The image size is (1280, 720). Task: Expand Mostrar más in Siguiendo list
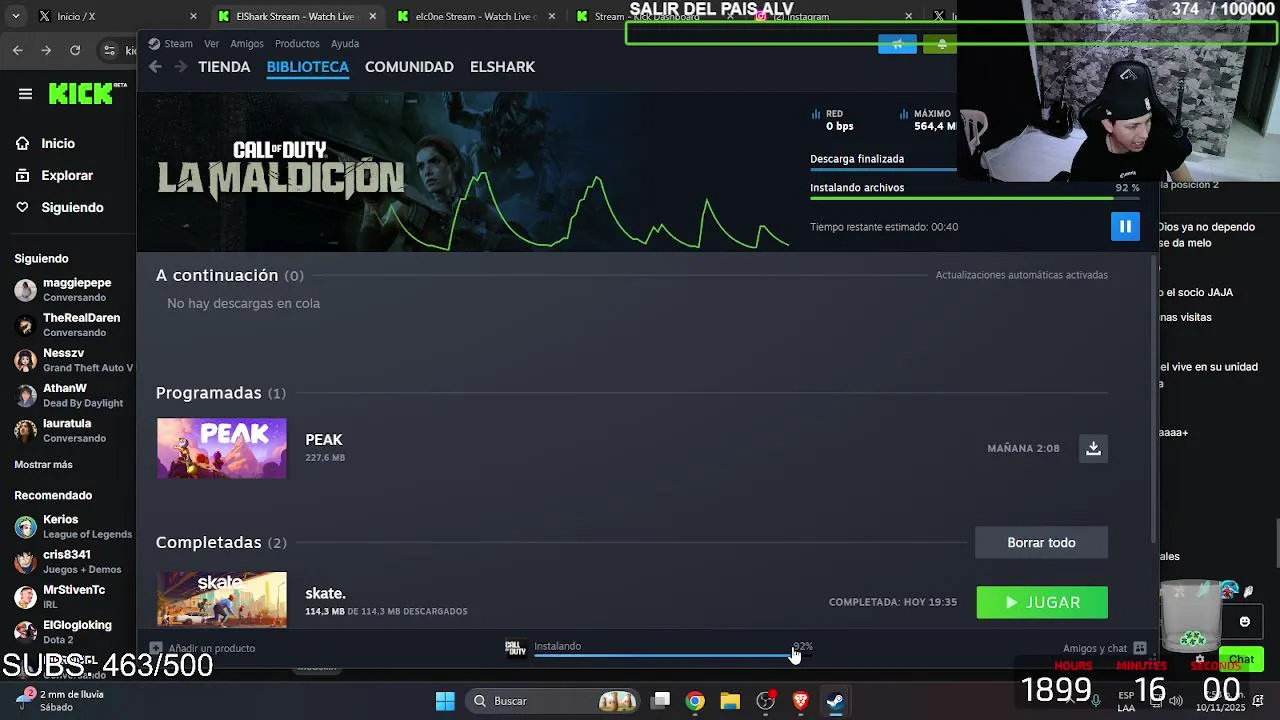pos(43,465)
